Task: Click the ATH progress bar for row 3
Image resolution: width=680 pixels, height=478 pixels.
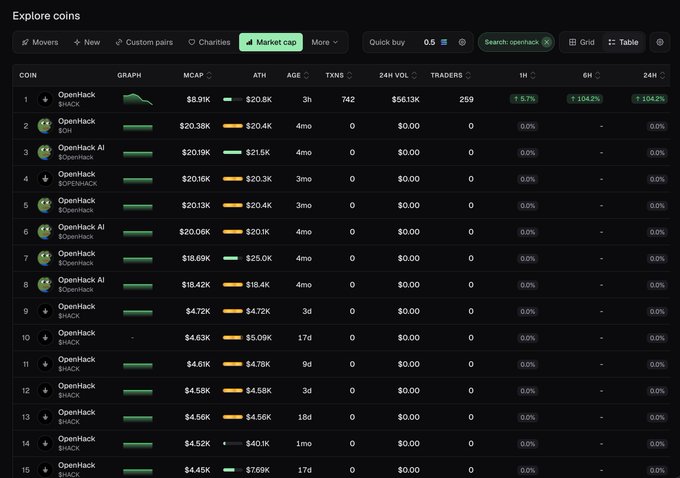Action: click(x=232, y=152)
